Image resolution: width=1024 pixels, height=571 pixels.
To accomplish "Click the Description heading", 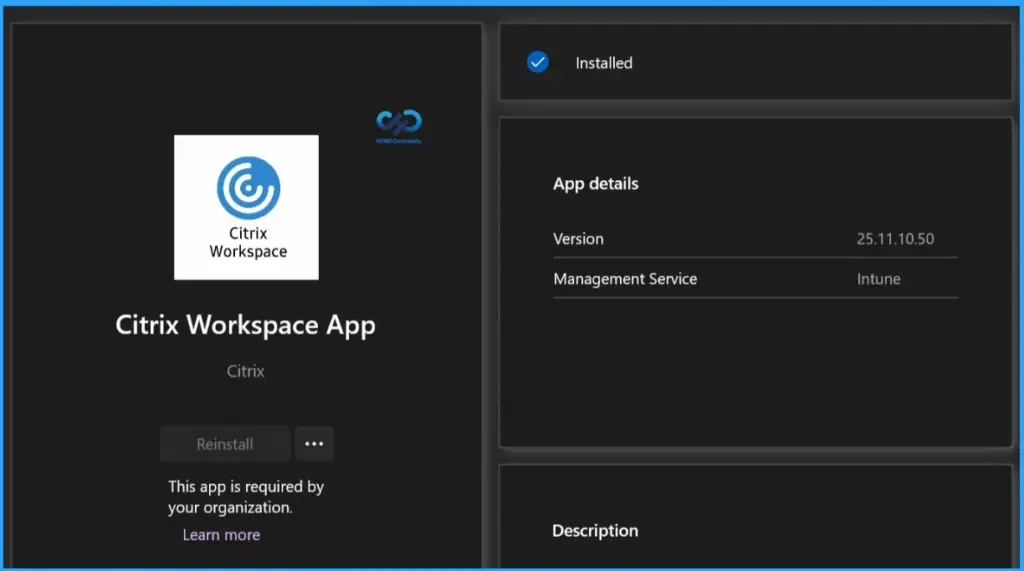I will (x=595, y=530).
